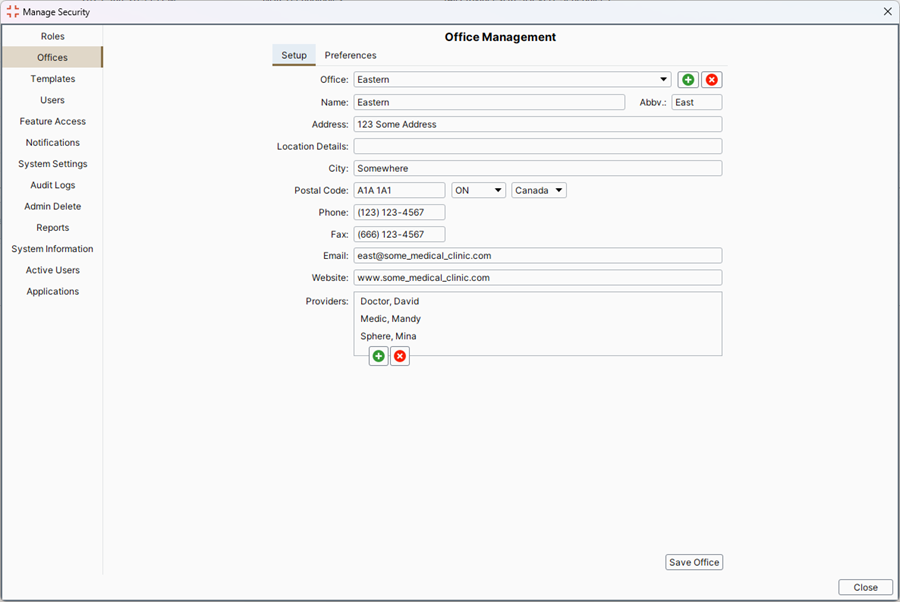Click red remove provider icon
This screenshot has width=900, height=602.
(x=400, y=356)
